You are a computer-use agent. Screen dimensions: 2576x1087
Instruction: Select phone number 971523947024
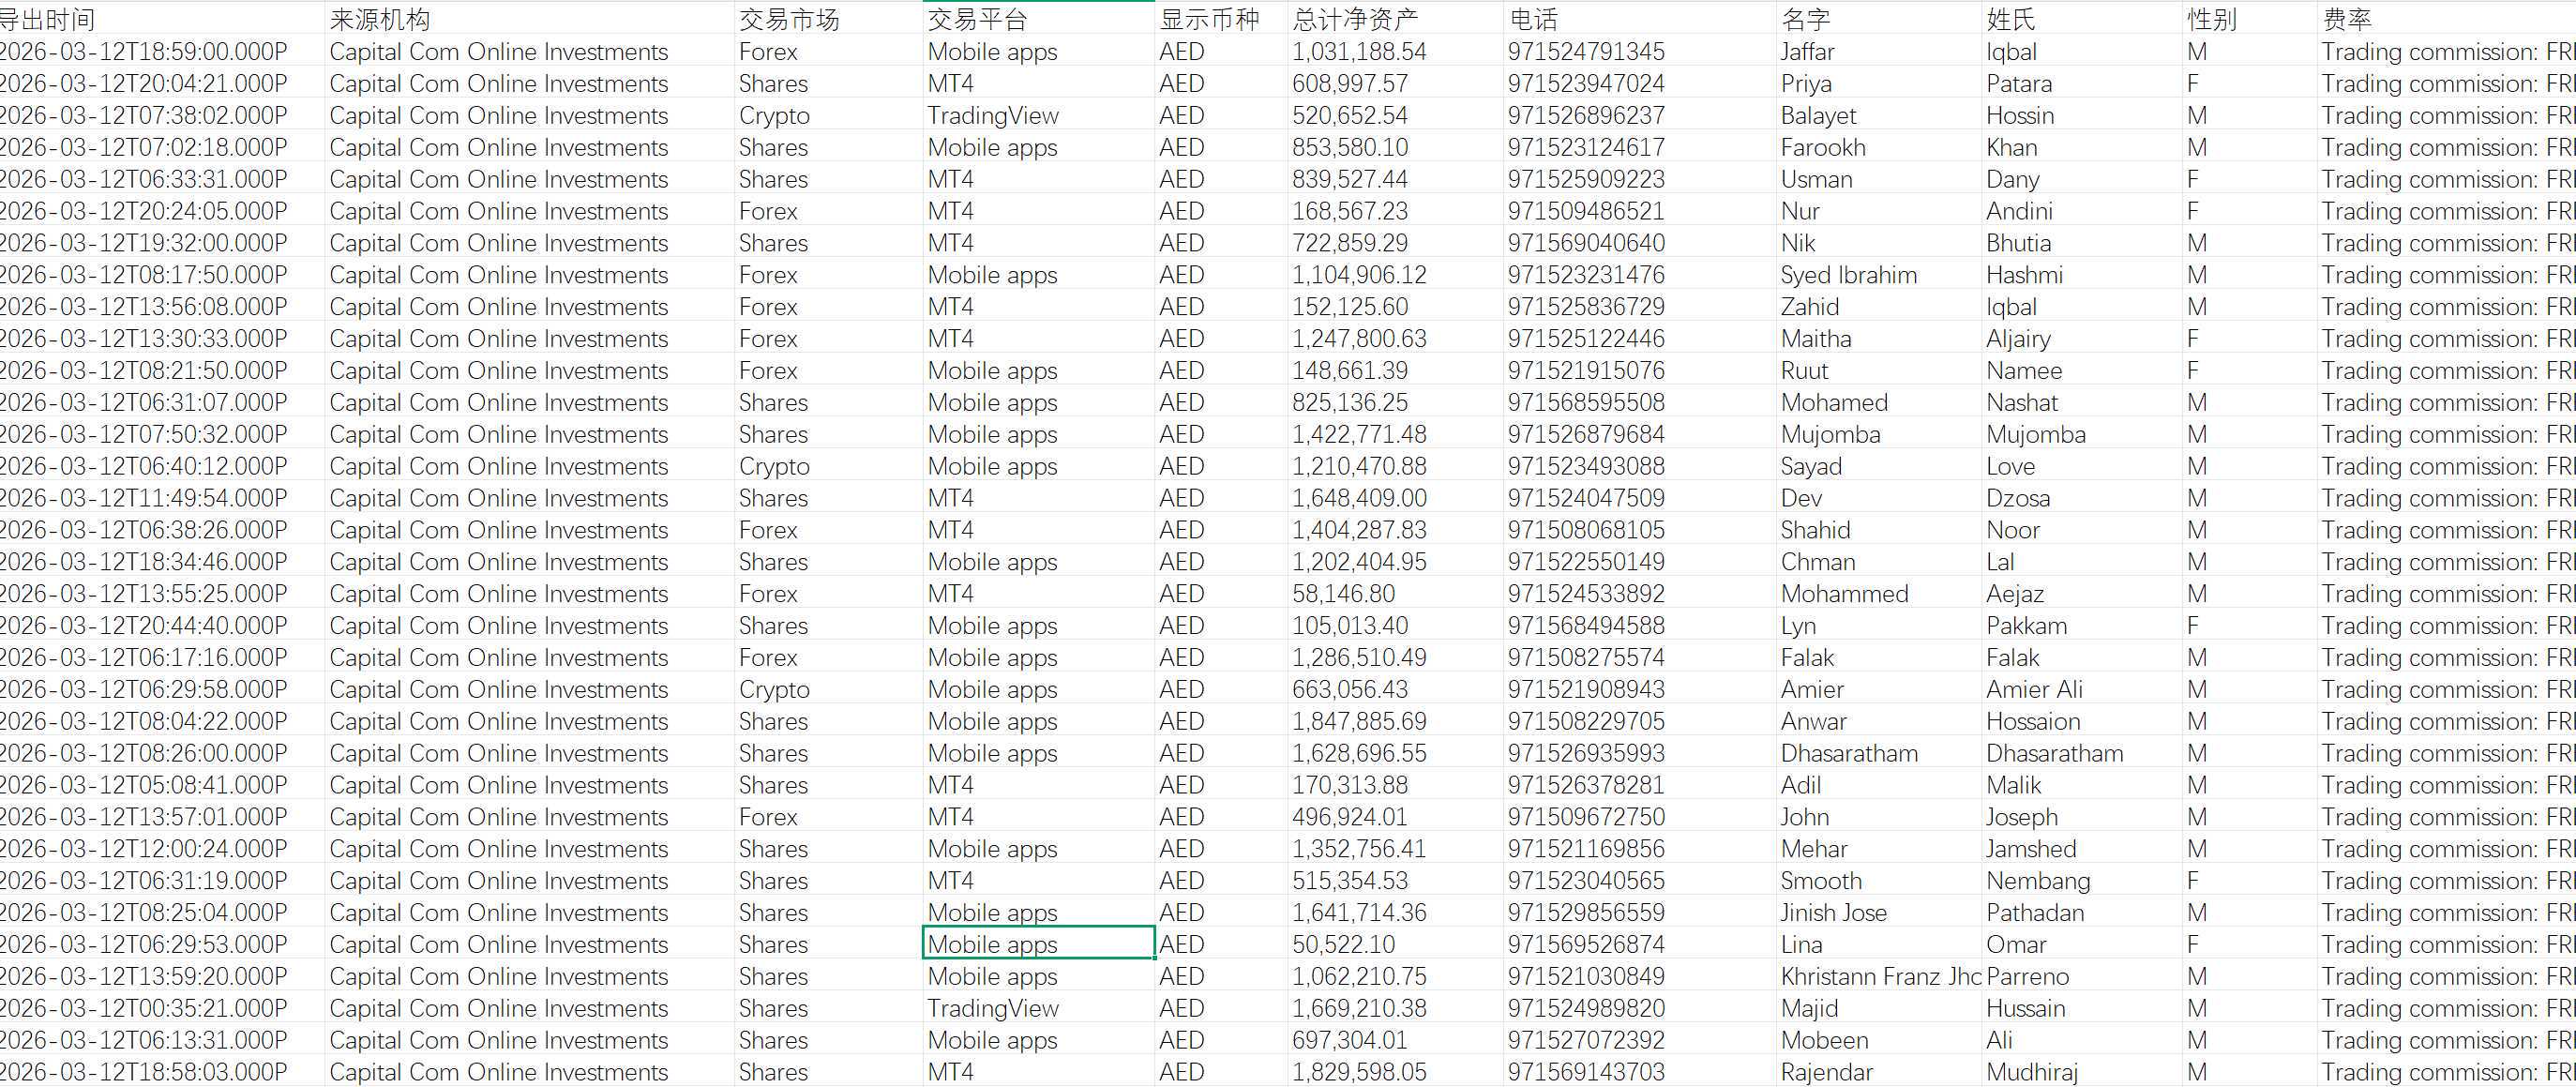1639,84
